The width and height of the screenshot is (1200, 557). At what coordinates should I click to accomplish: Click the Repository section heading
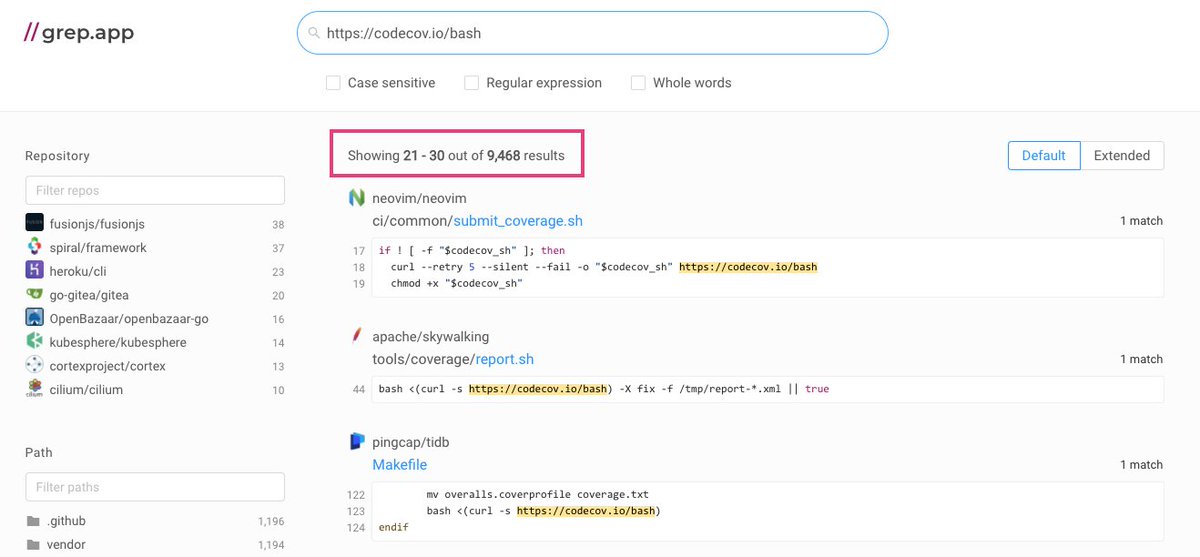57,156
